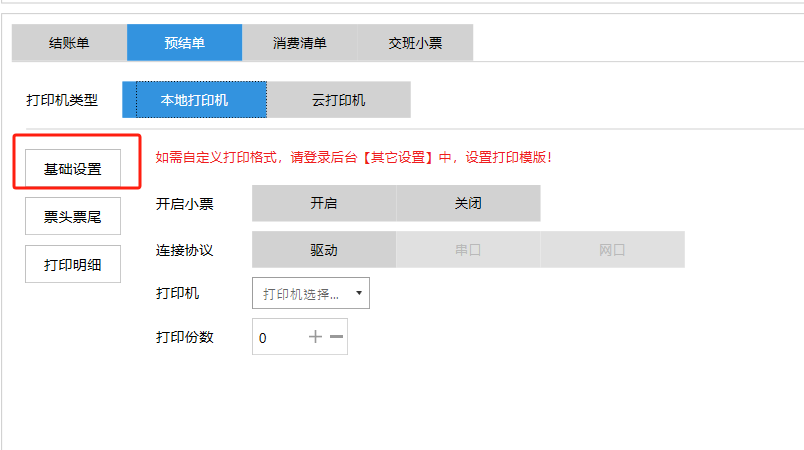Click the 打印份数 number field
804x450 pixels.
click(278, 338)
